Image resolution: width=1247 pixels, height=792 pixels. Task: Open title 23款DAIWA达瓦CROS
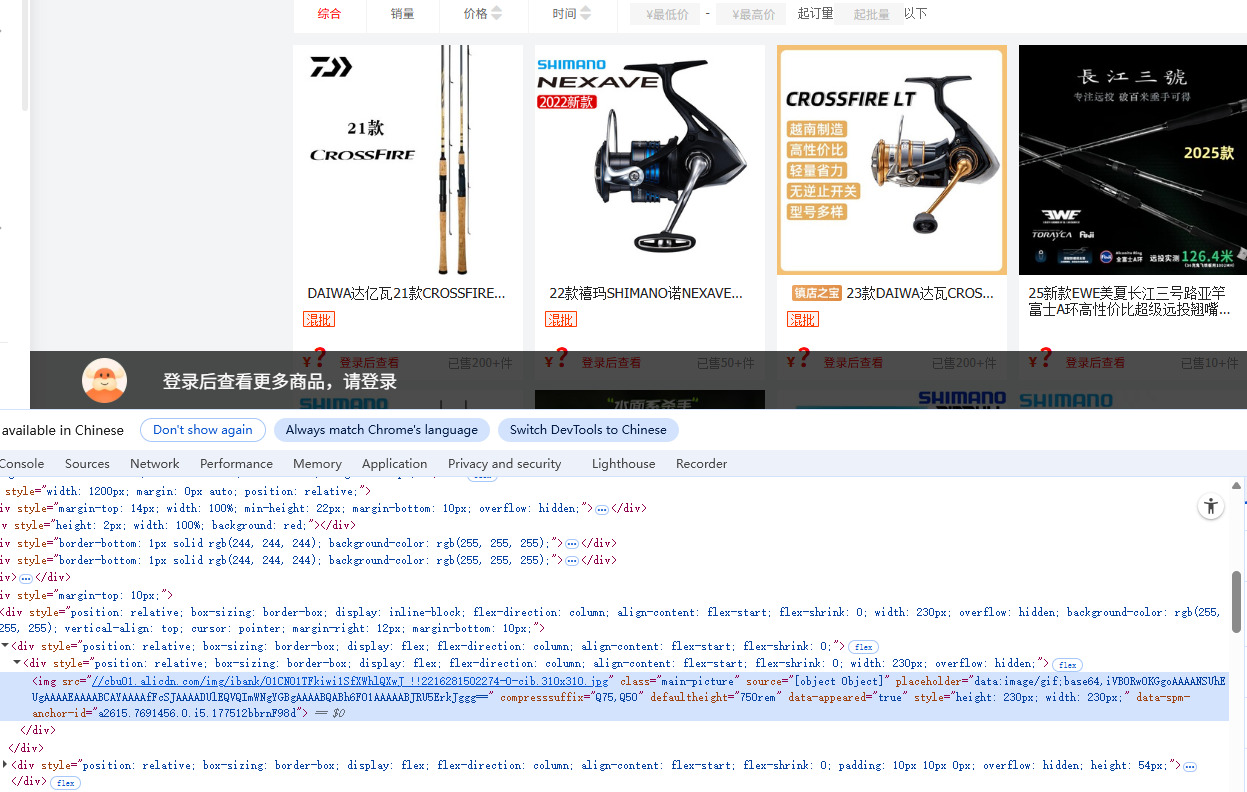pos(920,293)
